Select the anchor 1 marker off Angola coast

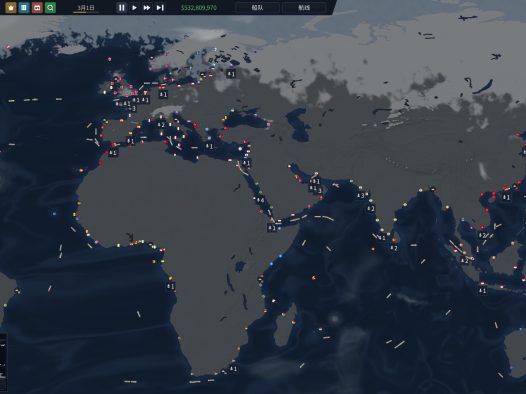tap(171, 286)
